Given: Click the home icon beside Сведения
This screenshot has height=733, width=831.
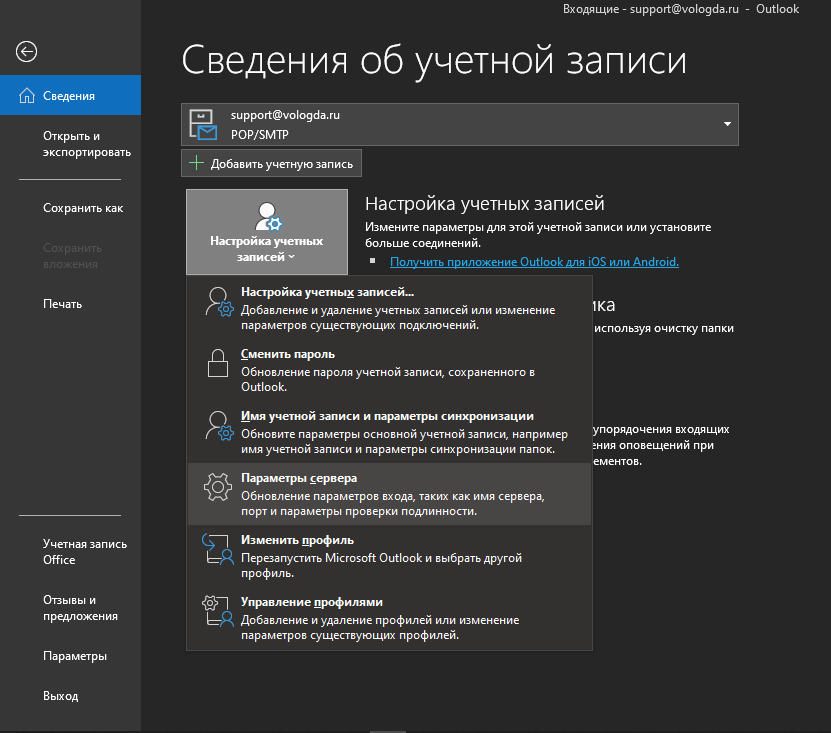Looking at the screenshot, I should pyautogui.click(x=27, y=96).
